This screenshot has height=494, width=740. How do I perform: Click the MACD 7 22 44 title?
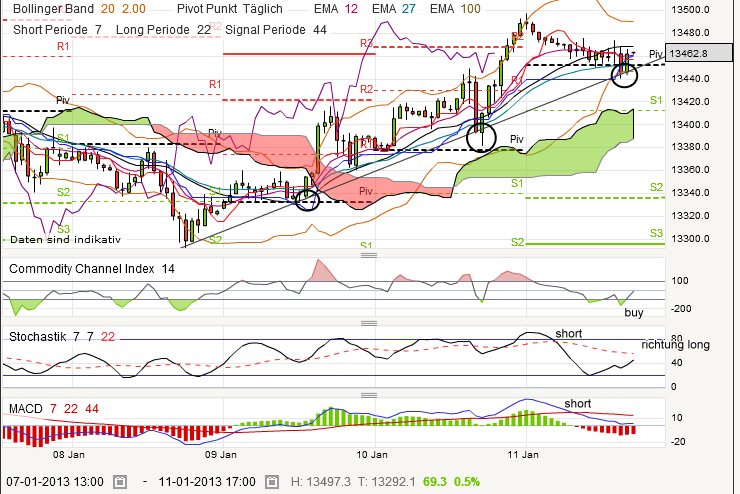[x=54, y=409]
